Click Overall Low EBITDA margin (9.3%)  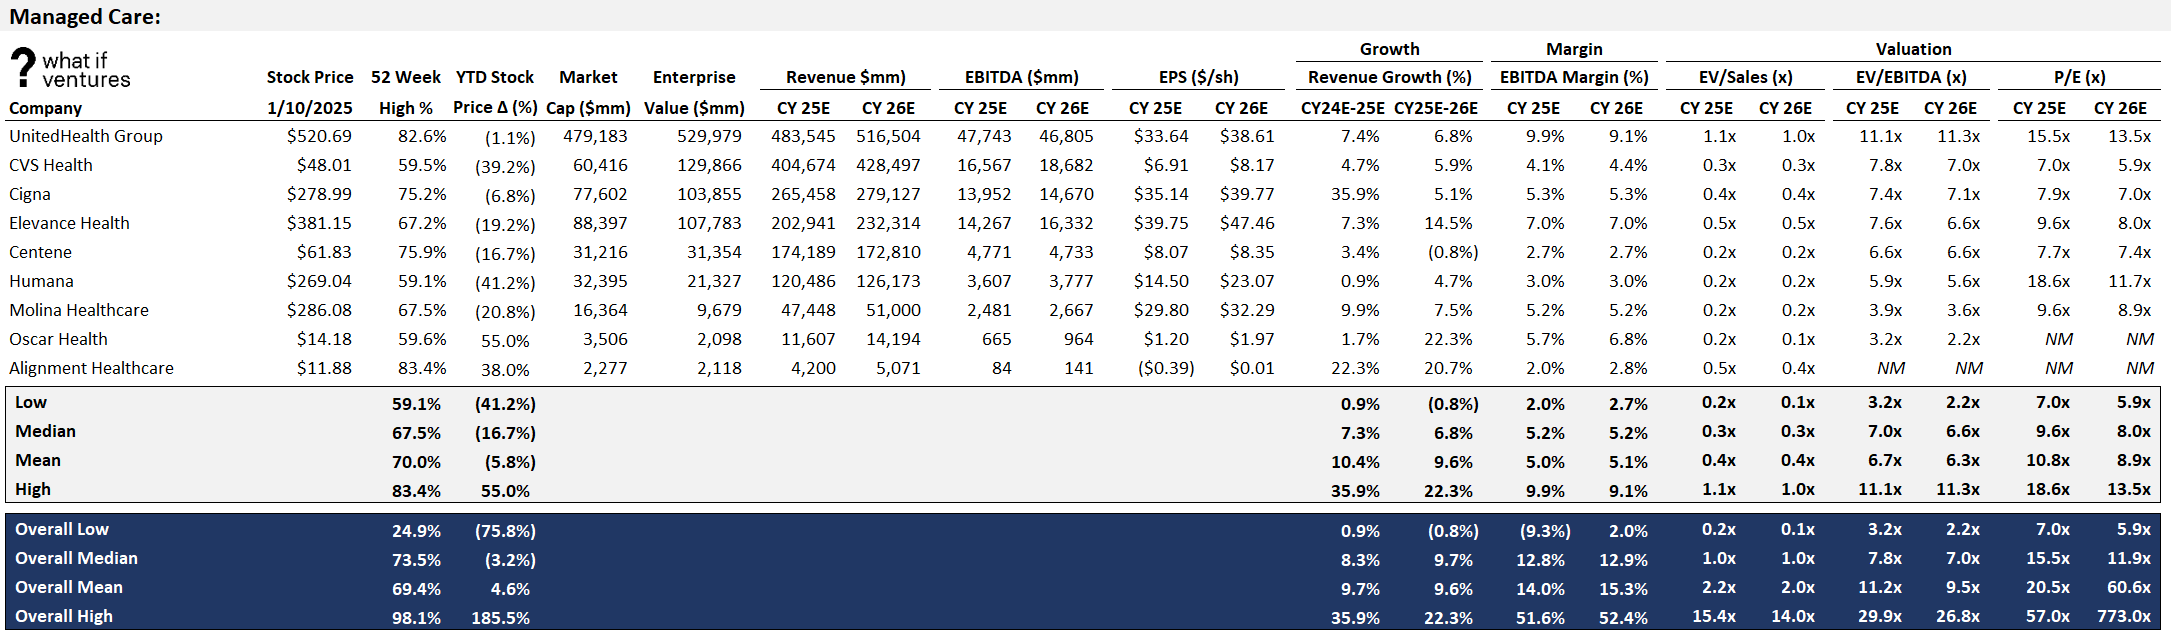[1545, 531]
